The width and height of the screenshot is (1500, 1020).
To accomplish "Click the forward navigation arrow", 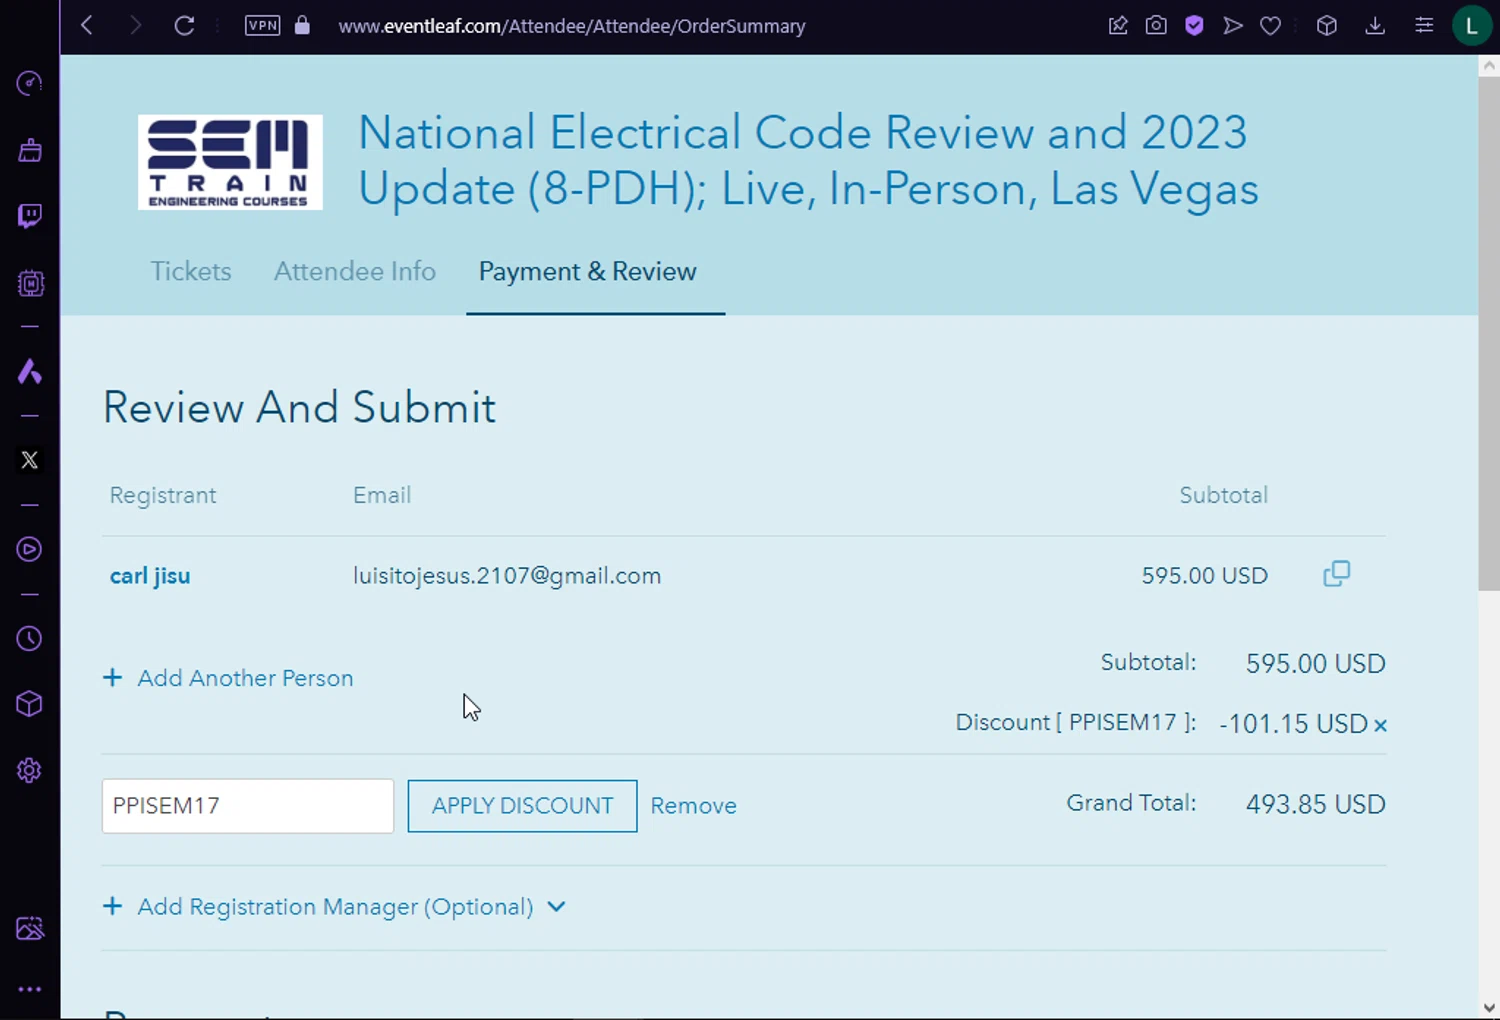I will coord(135,25).
